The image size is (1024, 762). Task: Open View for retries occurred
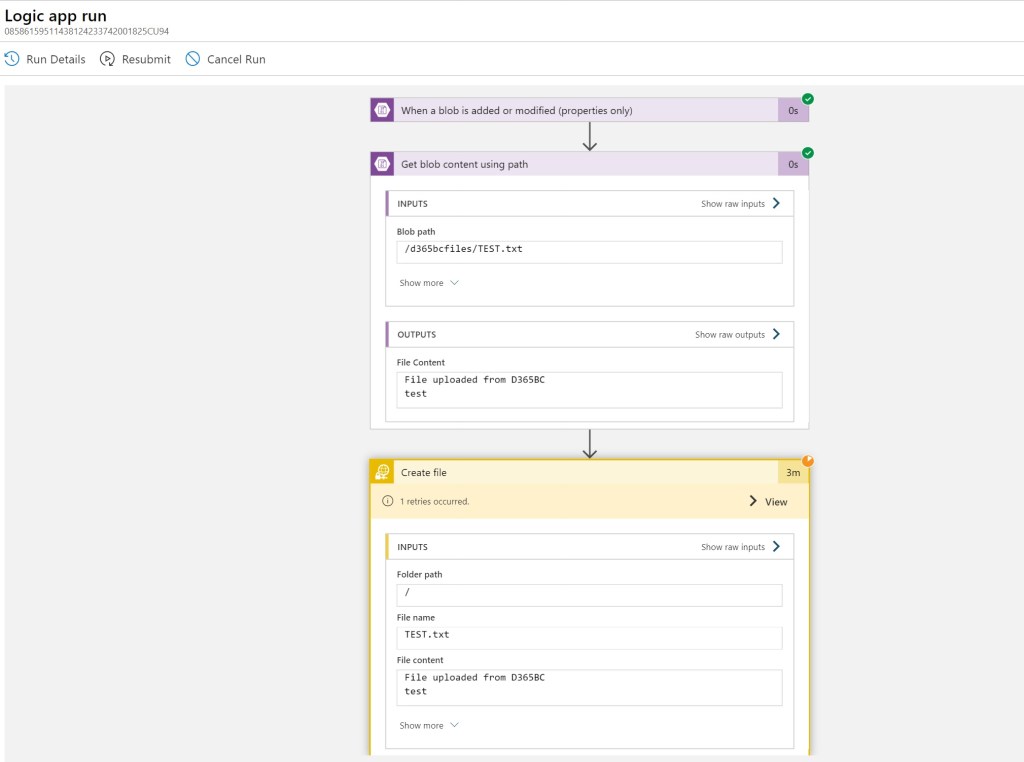point(768,502)
